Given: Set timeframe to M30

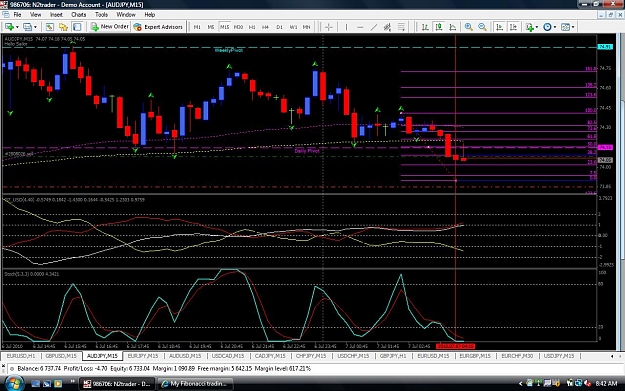Looking at the screenshot, I should [x=238, y=27].
